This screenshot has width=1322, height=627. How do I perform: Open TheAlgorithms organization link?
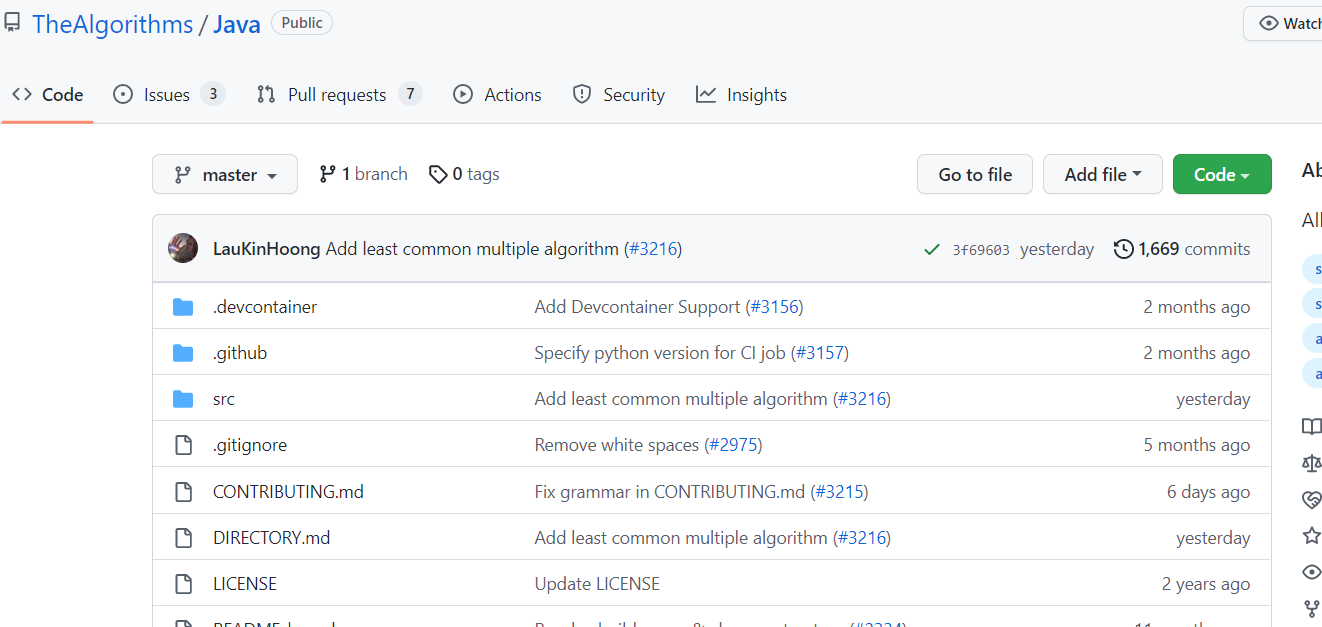point(113,24)
